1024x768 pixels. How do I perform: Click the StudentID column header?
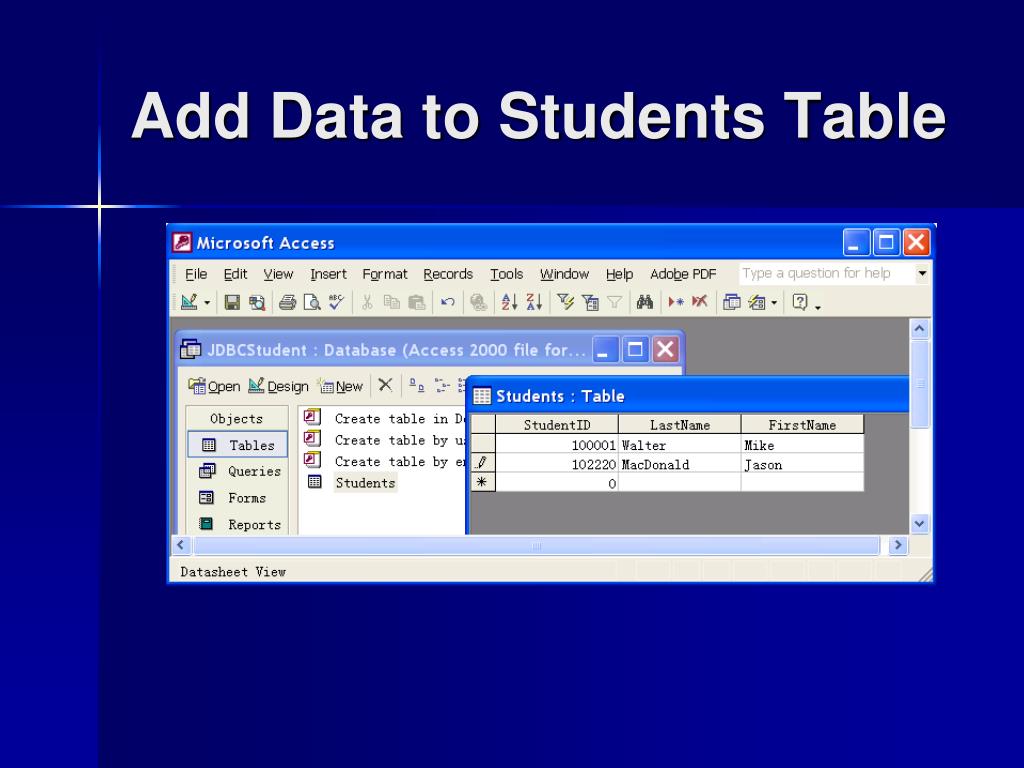[557, 425]
